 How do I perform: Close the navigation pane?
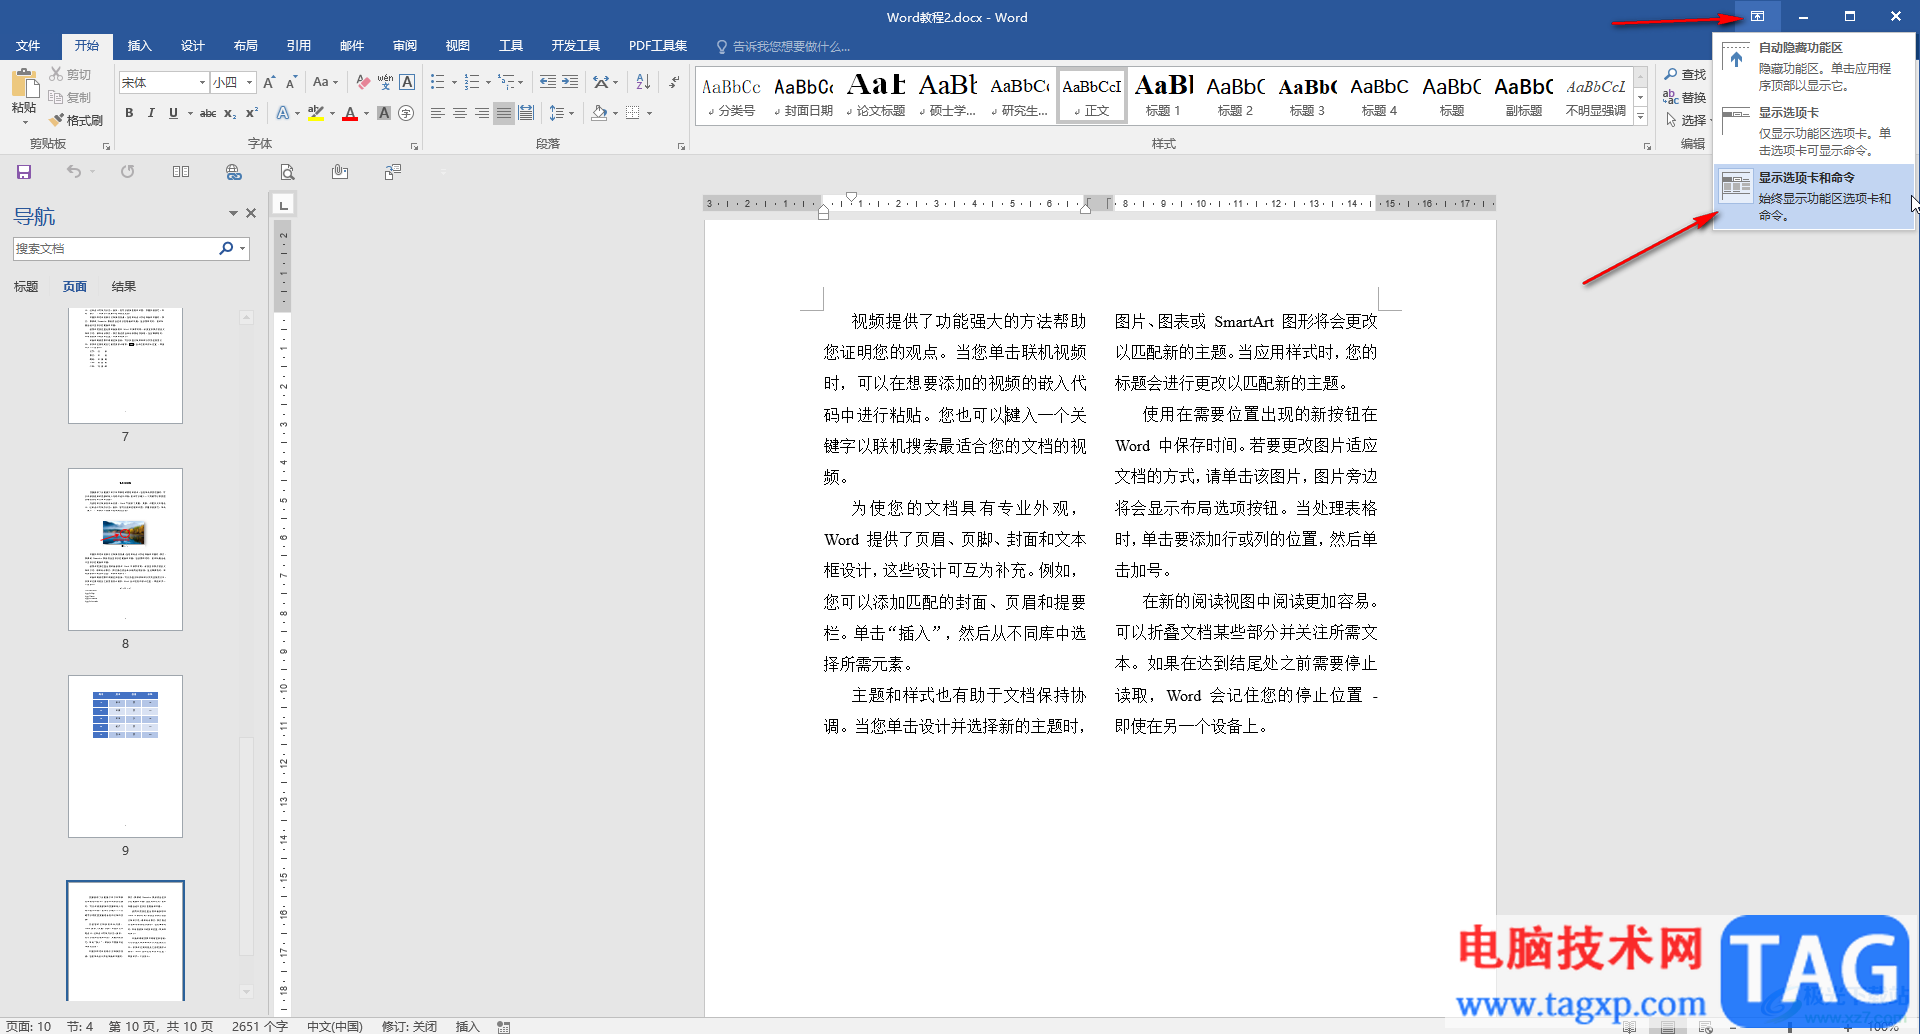click(x=251, y=213)
